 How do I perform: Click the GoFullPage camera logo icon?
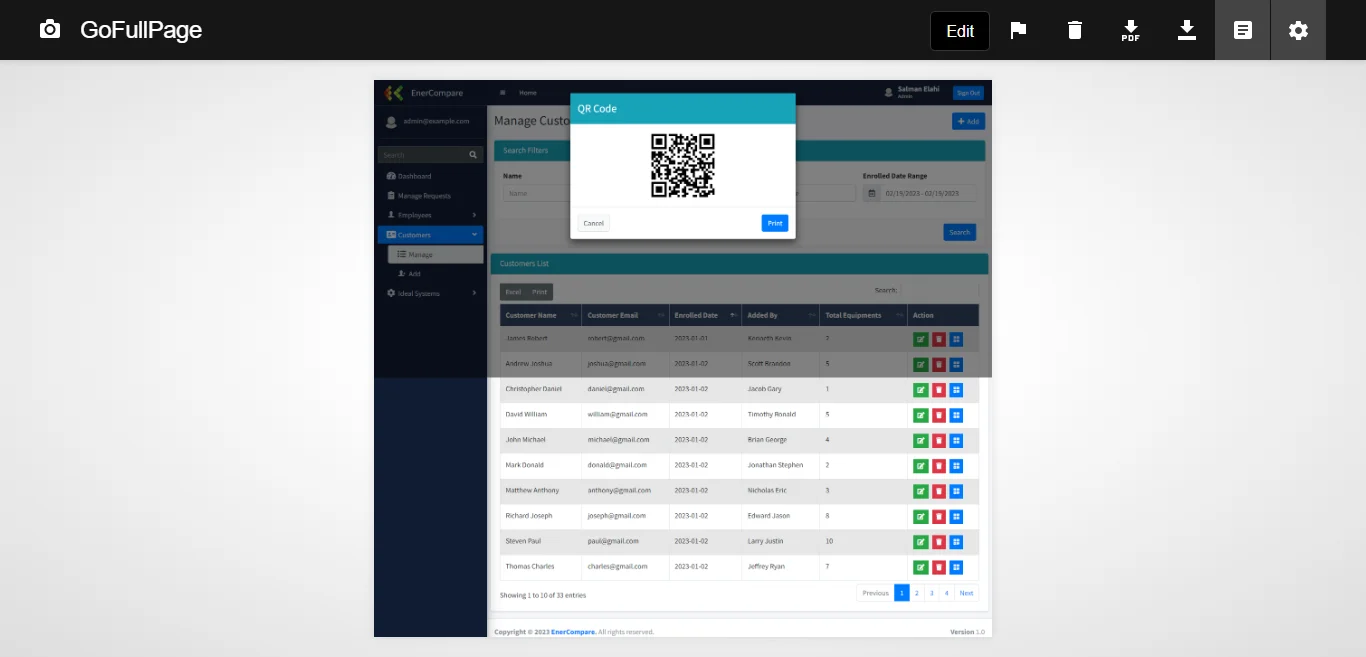[x=50, y=30]
